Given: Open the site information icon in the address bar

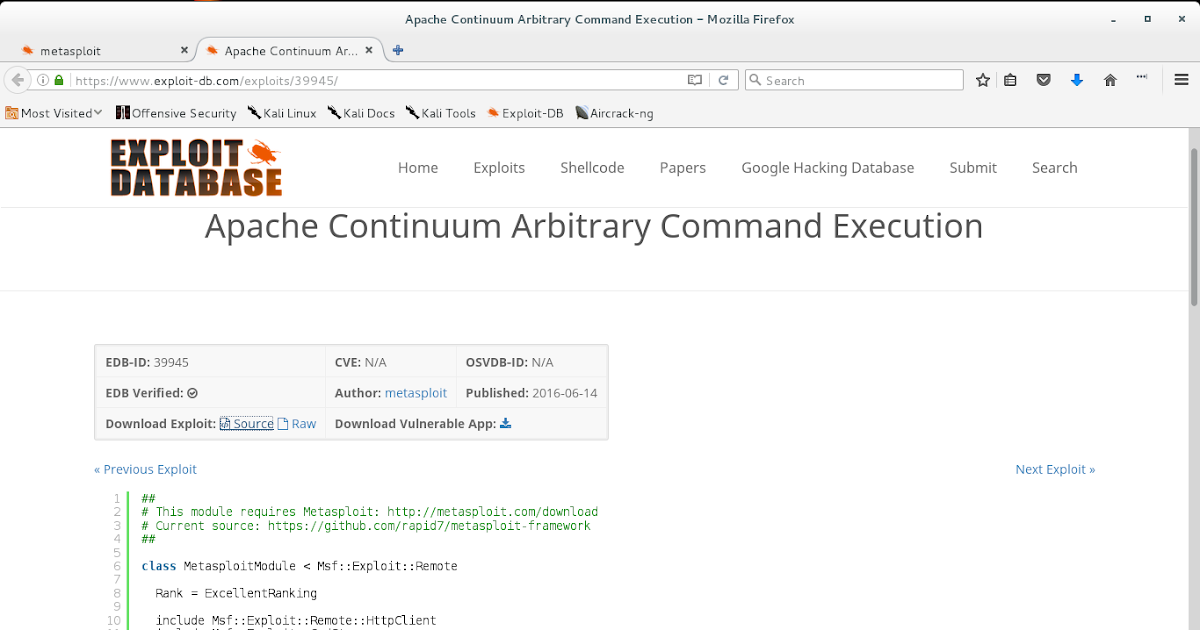Looking at the screenshot, I should pos(43,80).
